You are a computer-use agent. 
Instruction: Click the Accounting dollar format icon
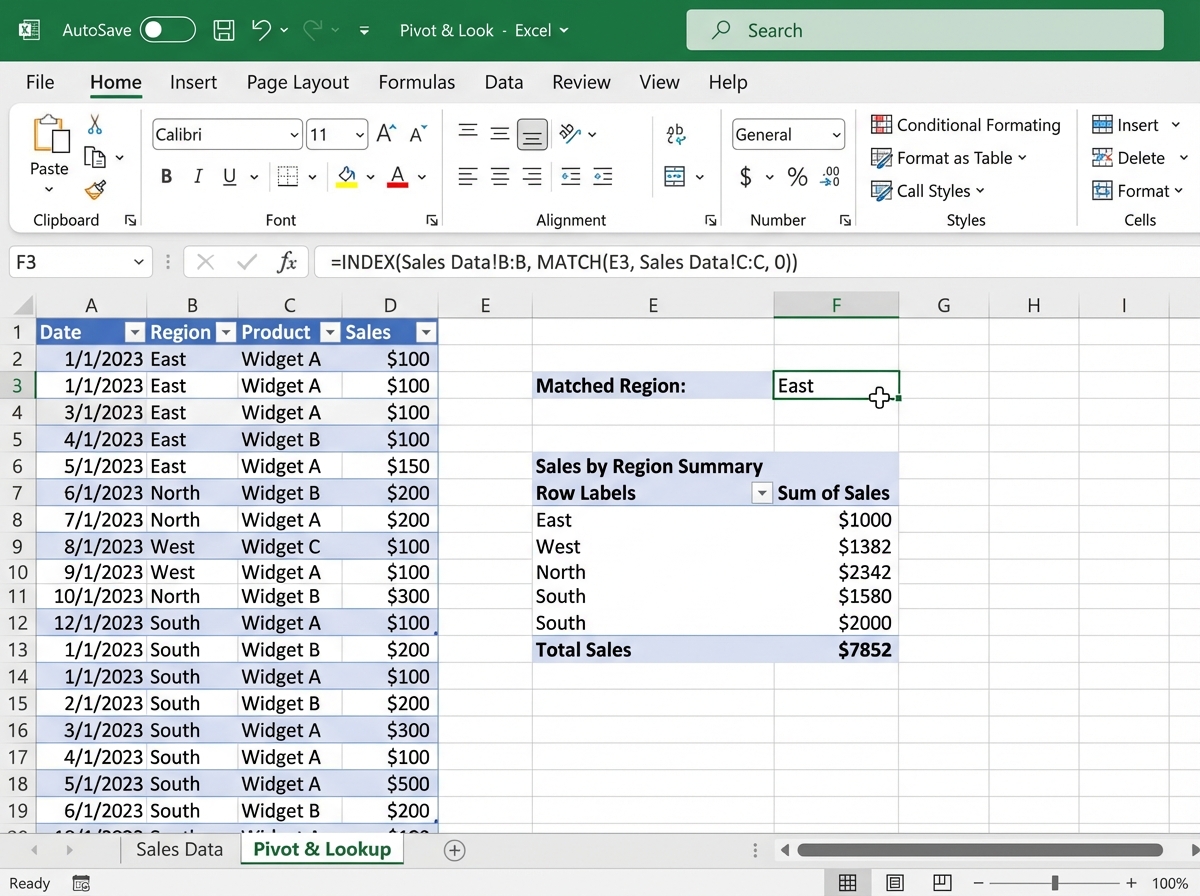click(x=746, y=177)
